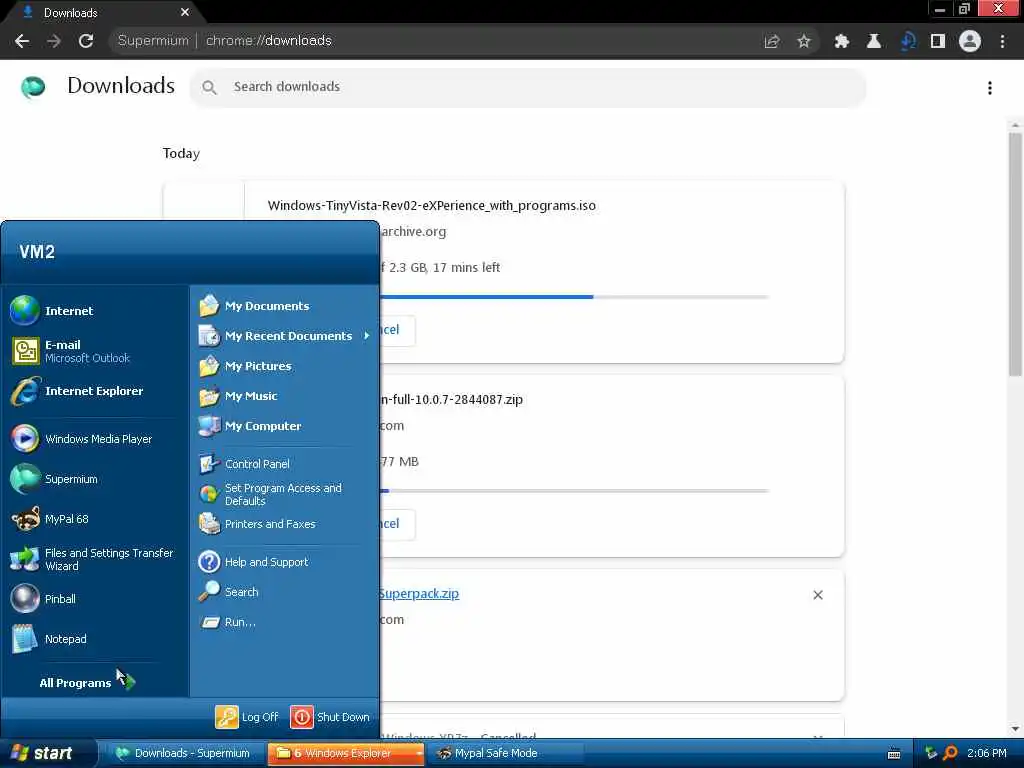Open Internet from the Start menu
This screenshot has width=1024, height=768.
pyautogui.click(x=52, y=310)
